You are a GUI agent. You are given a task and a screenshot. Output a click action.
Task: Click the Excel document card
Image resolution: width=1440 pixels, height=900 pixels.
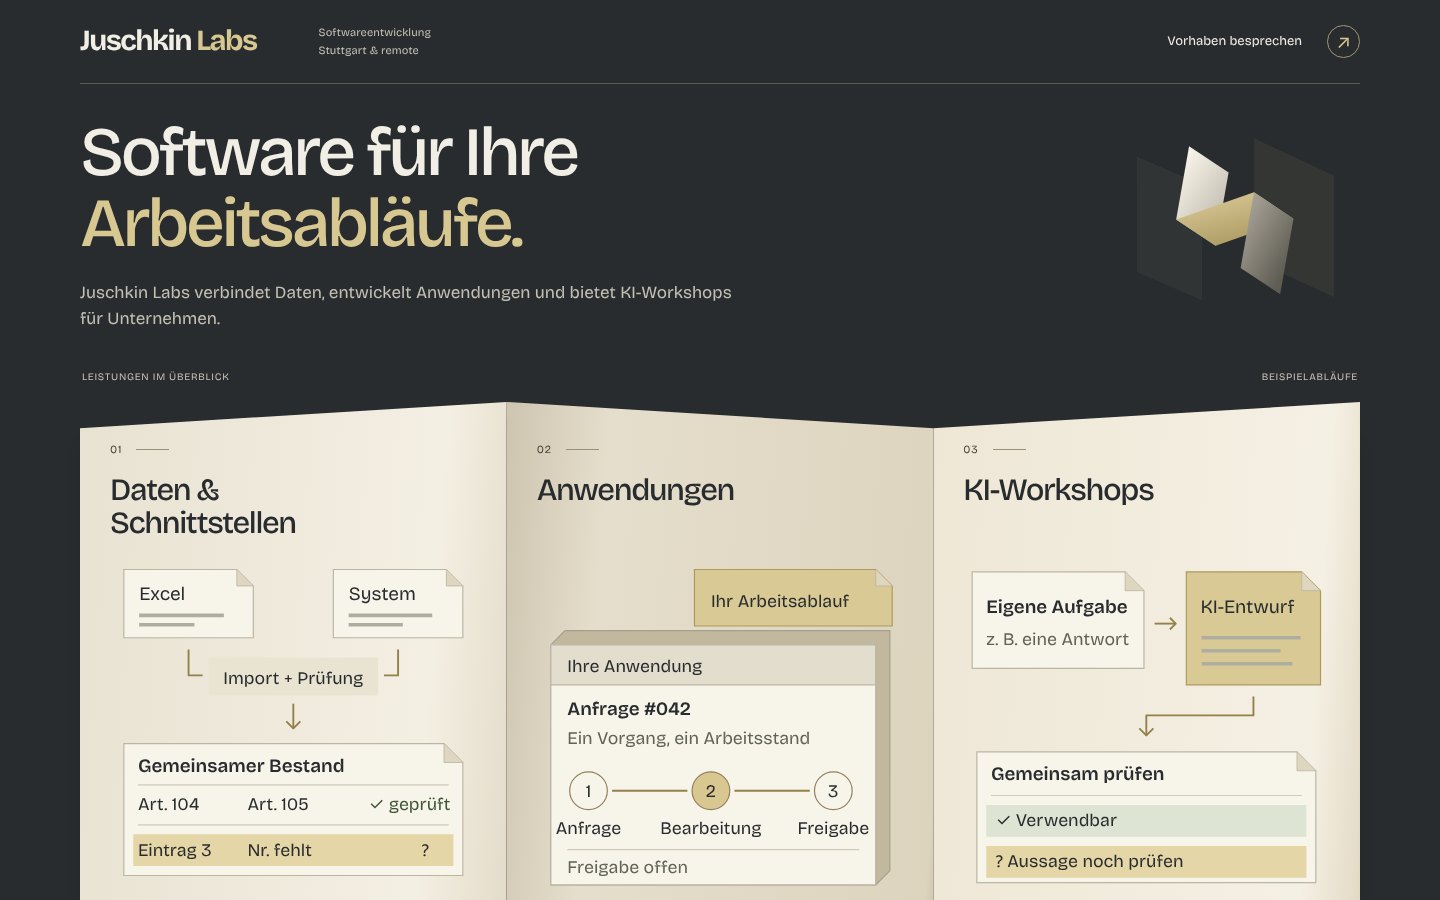188,603
